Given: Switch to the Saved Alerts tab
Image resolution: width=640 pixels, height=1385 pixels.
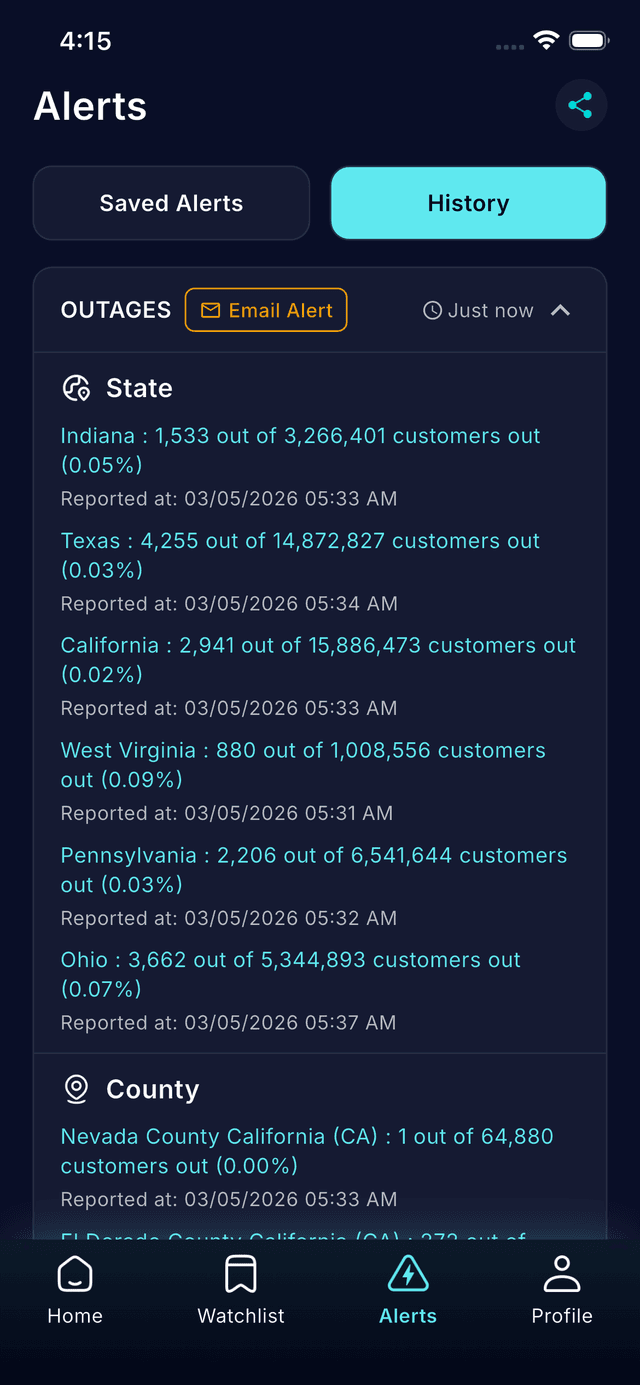Looking at the screenshot, I should 171,203.
